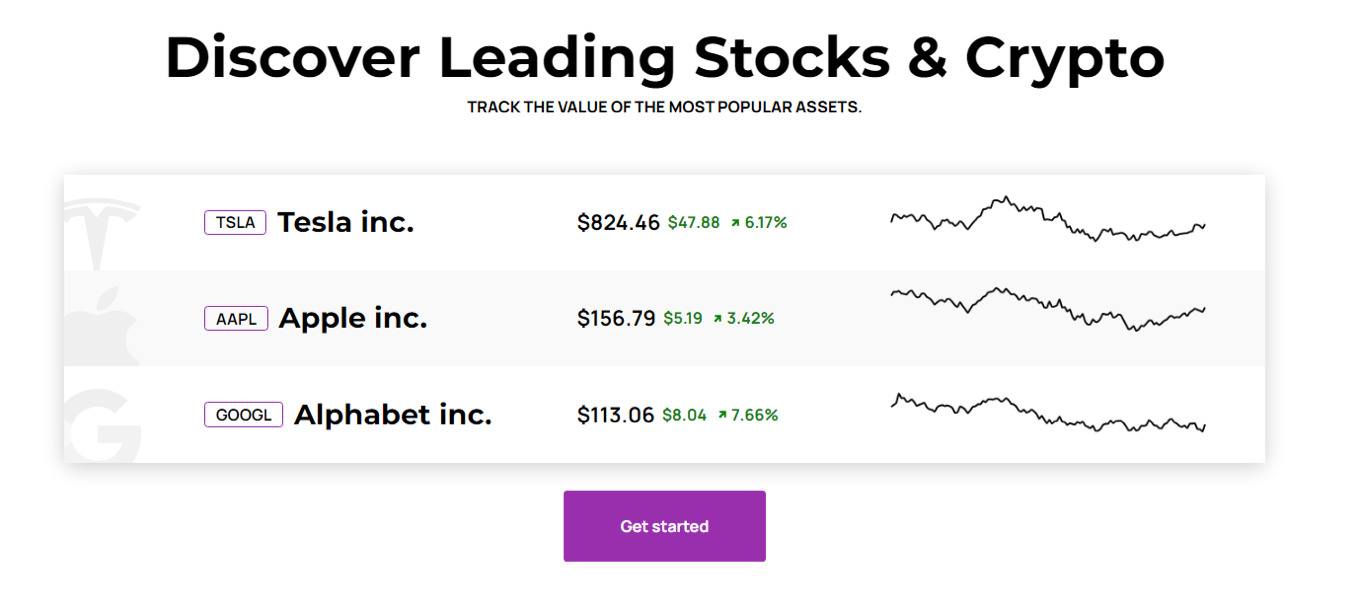
Task: Click the Tesla price $824.46
Action: click(618, 223)
